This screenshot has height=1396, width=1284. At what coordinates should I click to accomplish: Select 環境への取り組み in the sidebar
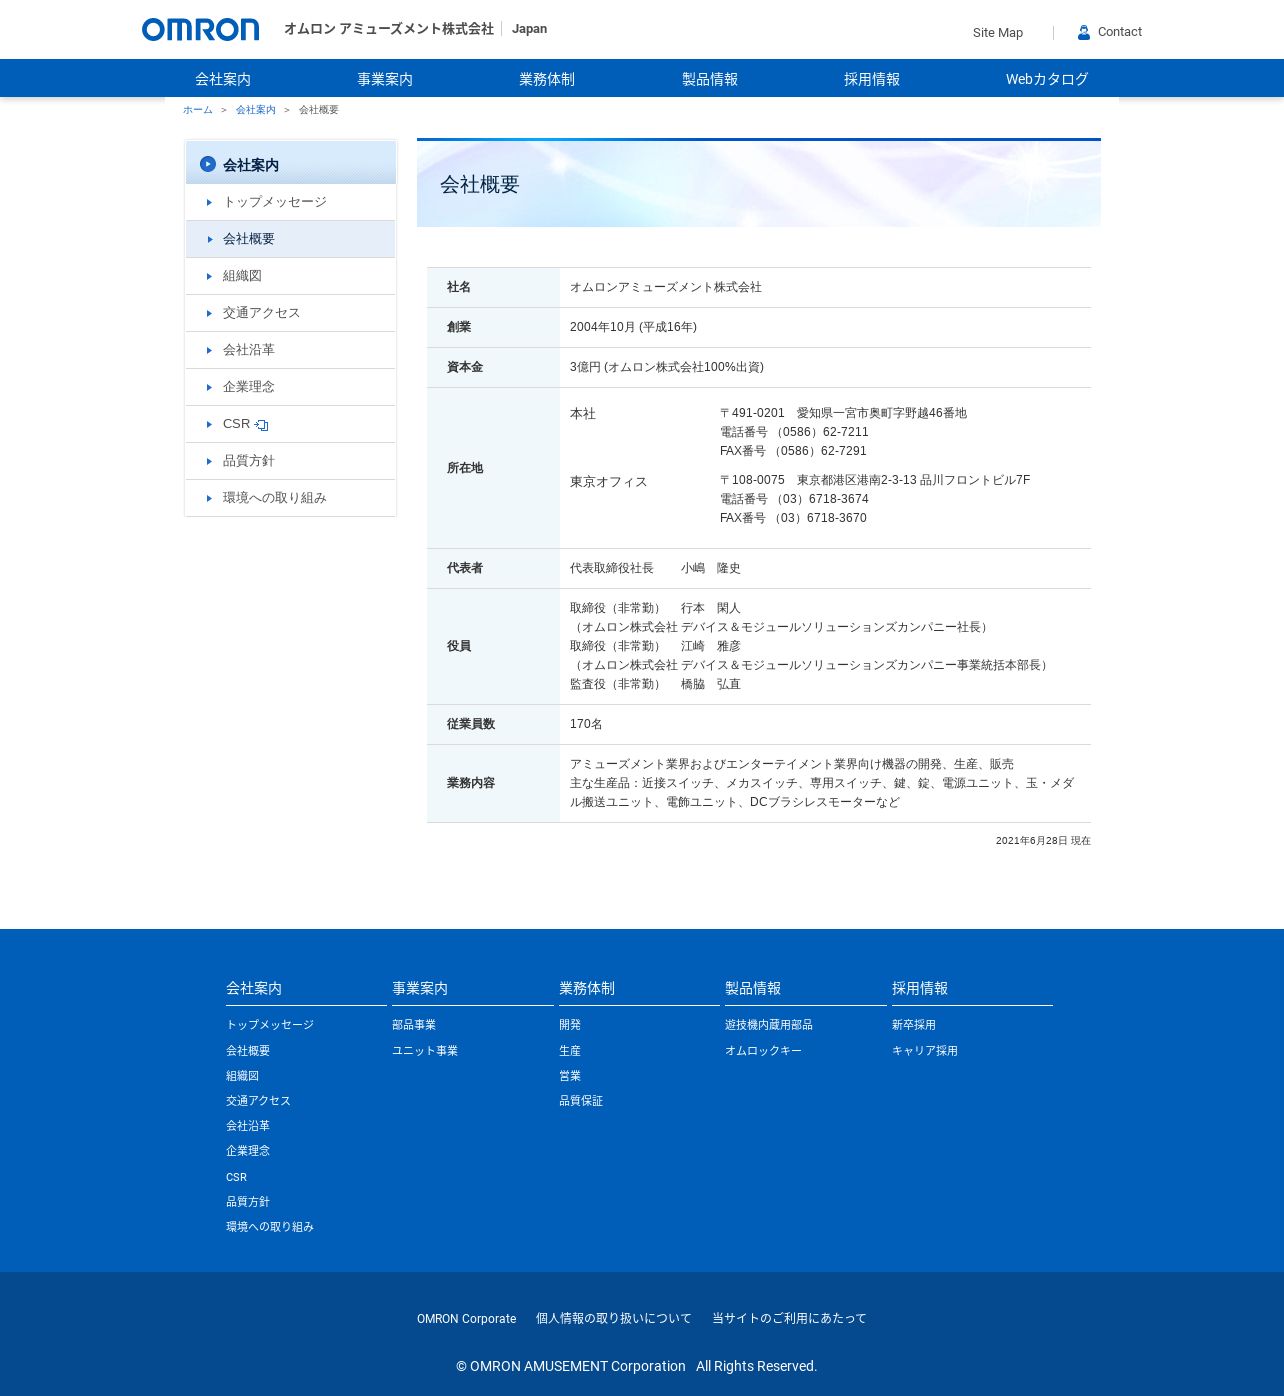(291, 498)
